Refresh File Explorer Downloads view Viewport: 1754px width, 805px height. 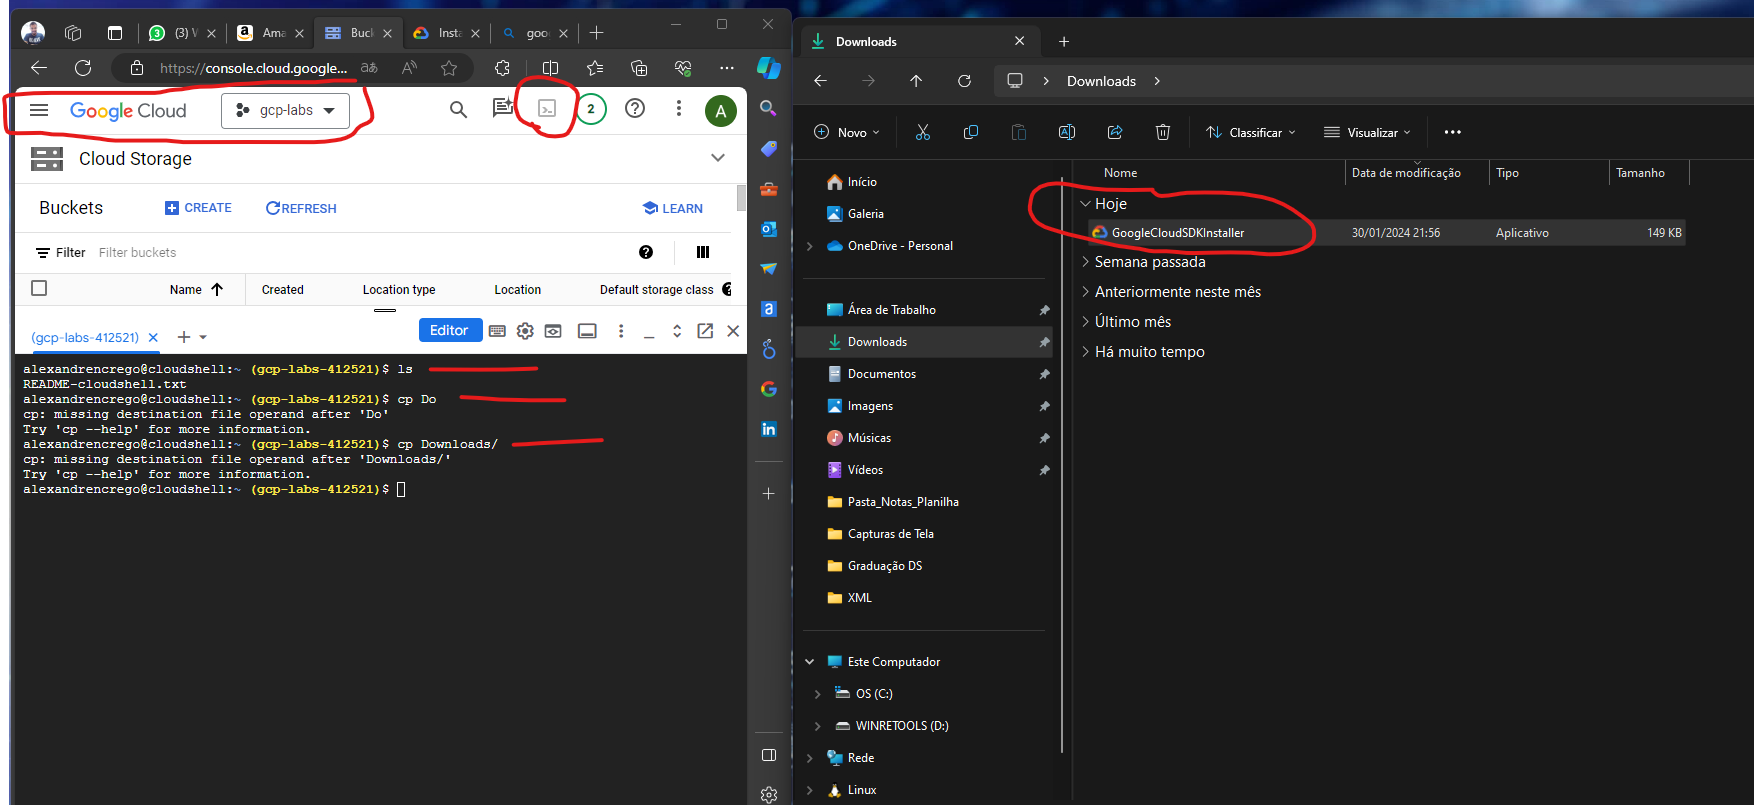[964, 81]
